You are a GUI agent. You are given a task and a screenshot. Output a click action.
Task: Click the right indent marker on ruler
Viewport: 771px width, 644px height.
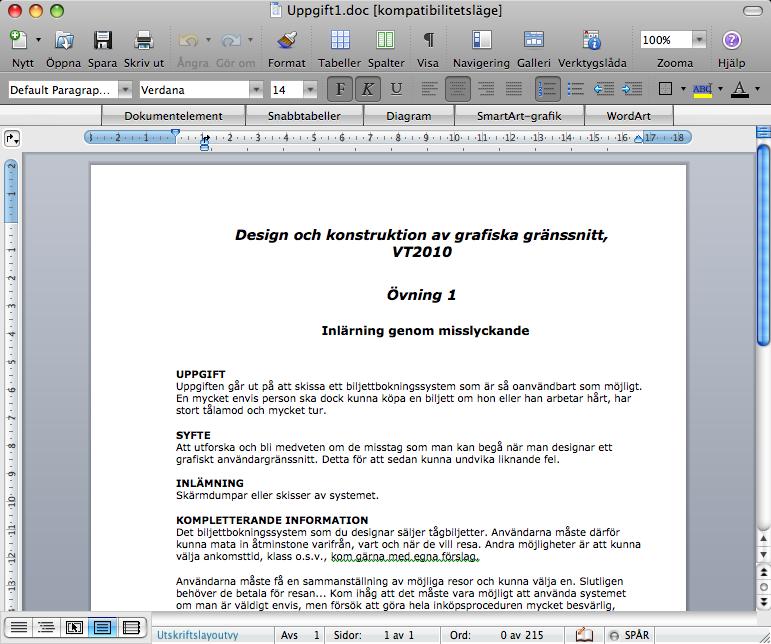[x=638, y=139]
